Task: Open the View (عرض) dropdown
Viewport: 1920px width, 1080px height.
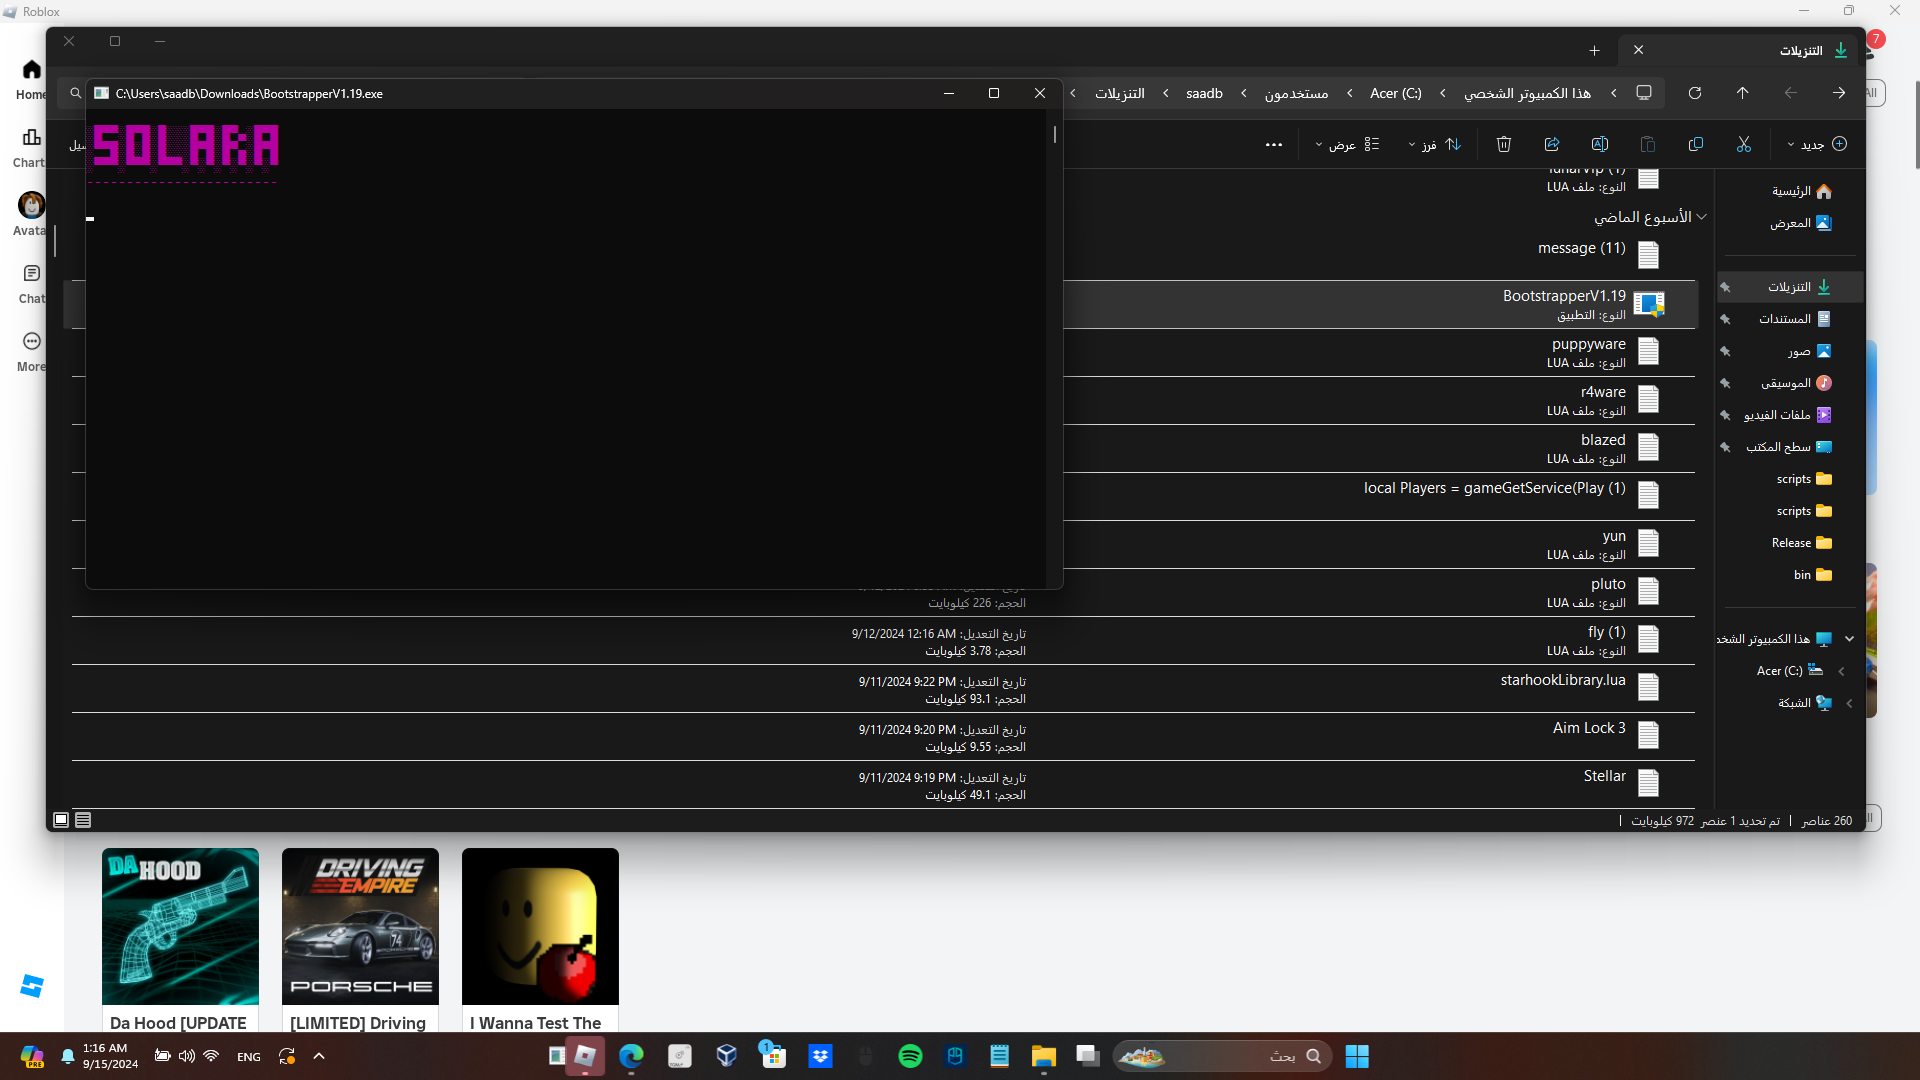Action: (x=1347, y=144)
